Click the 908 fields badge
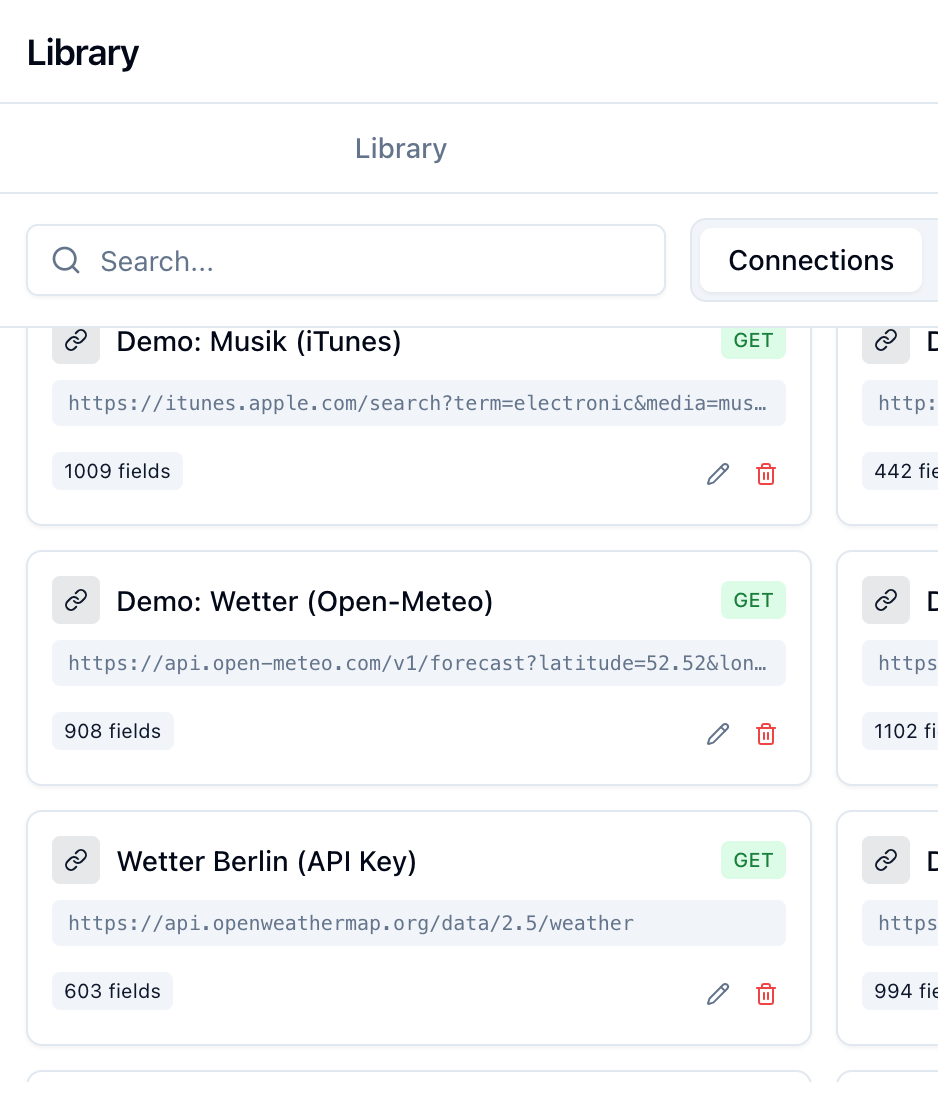This screenshot has width=938, height=1114. [113, 730]
